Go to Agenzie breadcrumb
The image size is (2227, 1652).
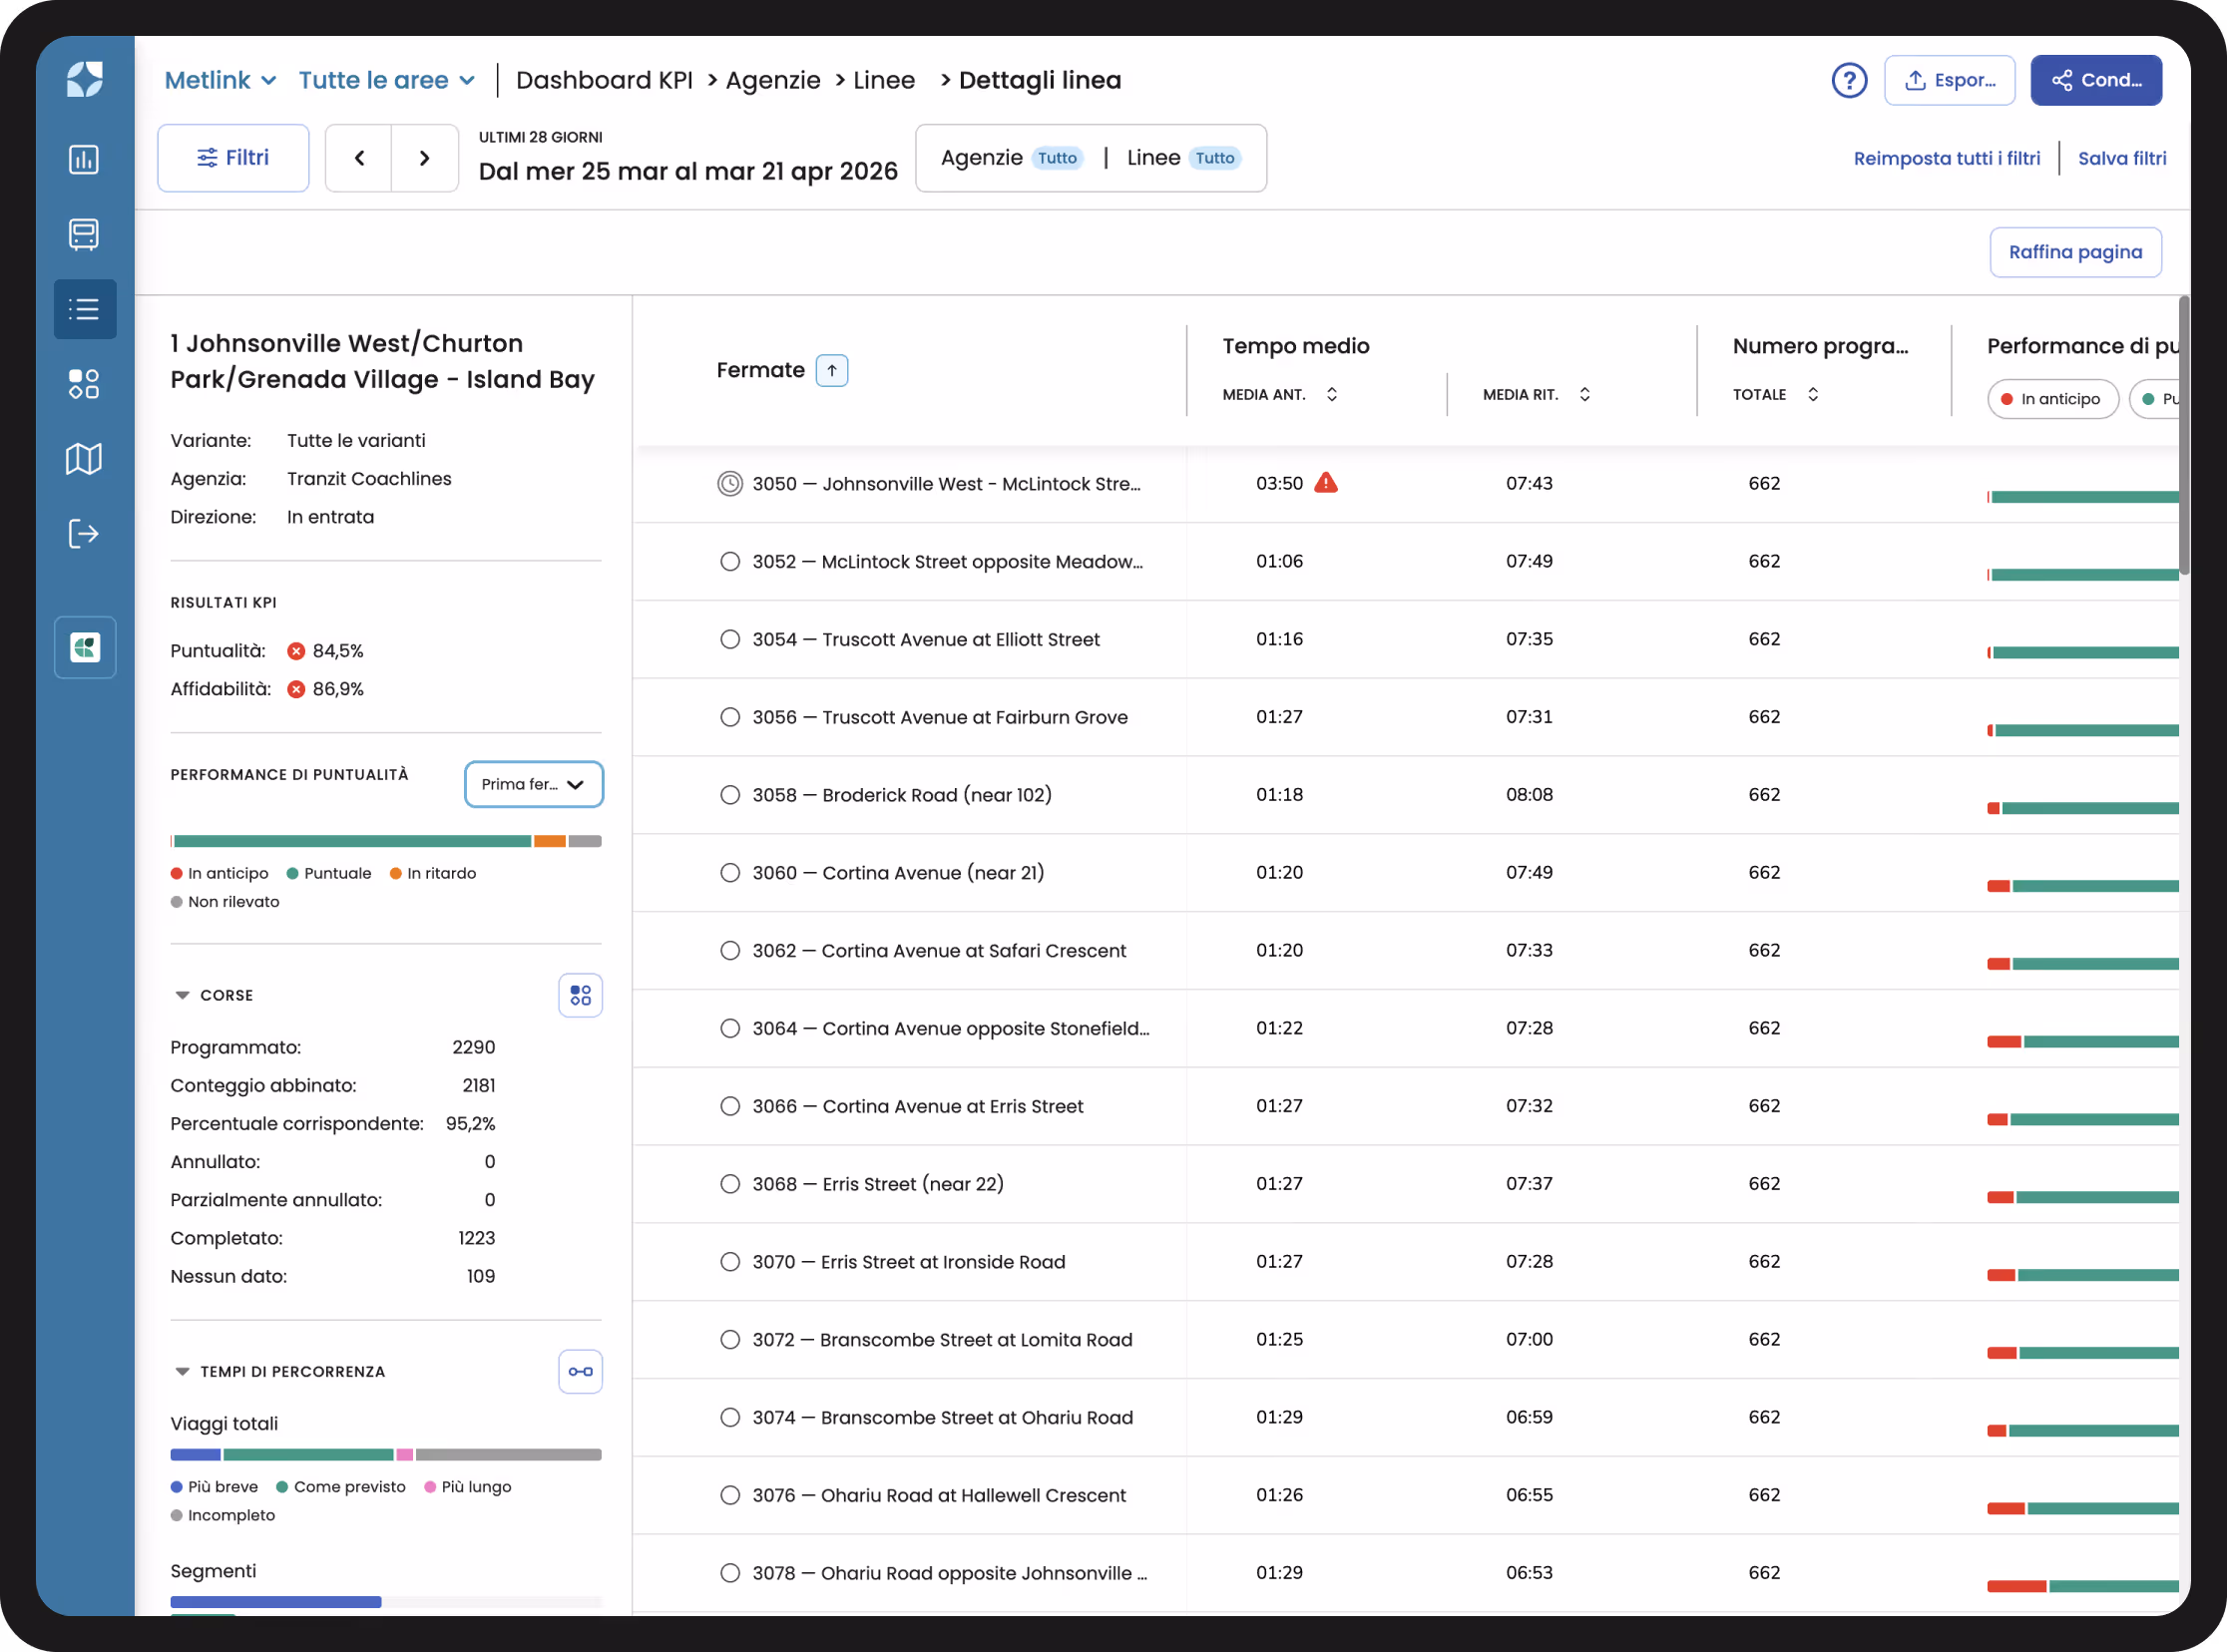pos(773,80)
